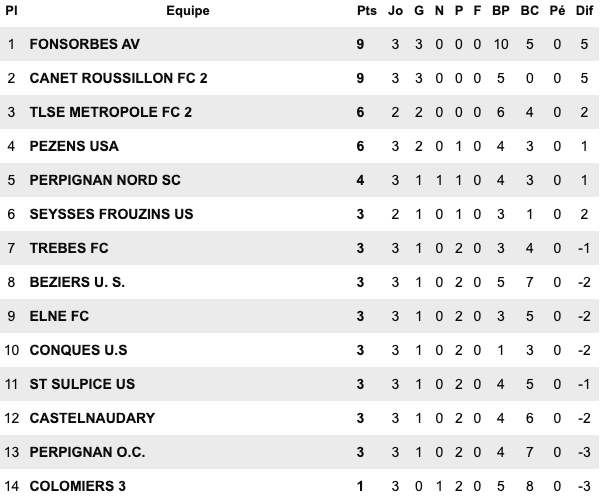Click on CONQUES U.S team
Screen dimensions: 604x500
78,350
